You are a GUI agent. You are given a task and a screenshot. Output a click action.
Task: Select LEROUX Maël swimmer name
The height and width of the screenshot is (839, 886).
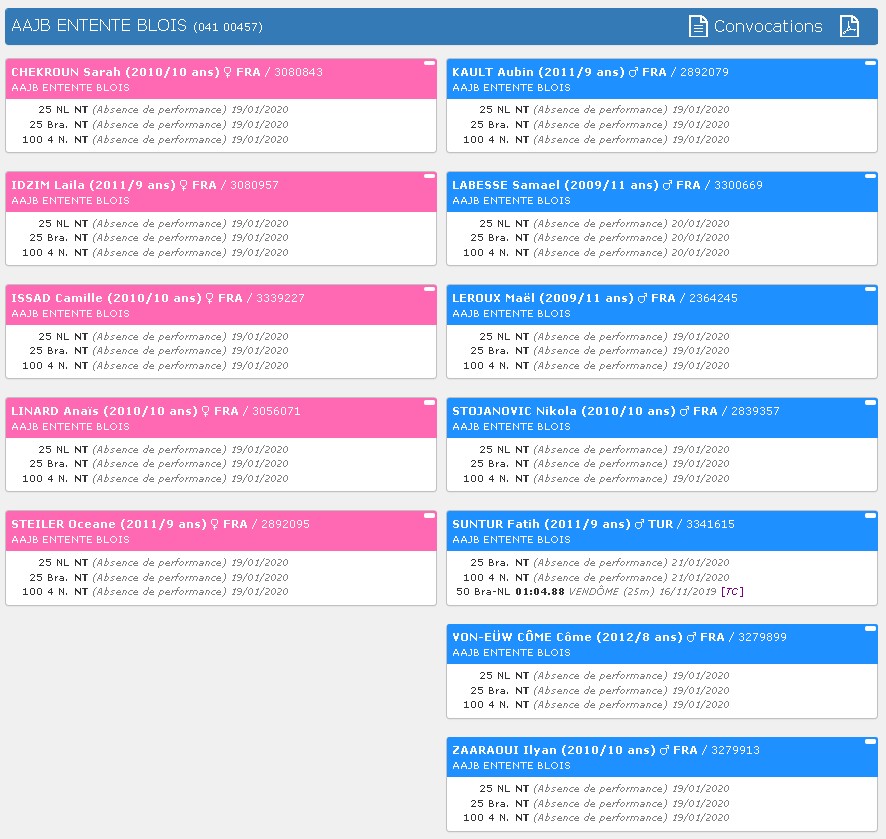[x=493, y=298]
